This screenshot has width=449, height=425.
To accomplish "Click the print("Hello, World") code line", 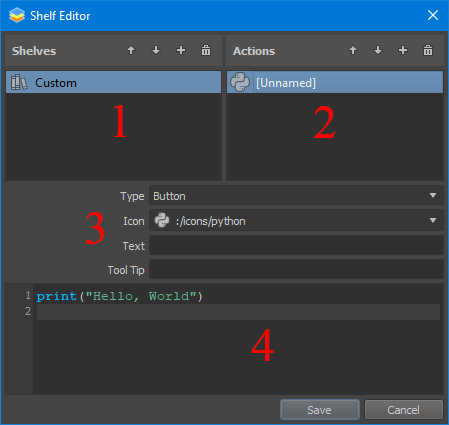I will 119,296.
